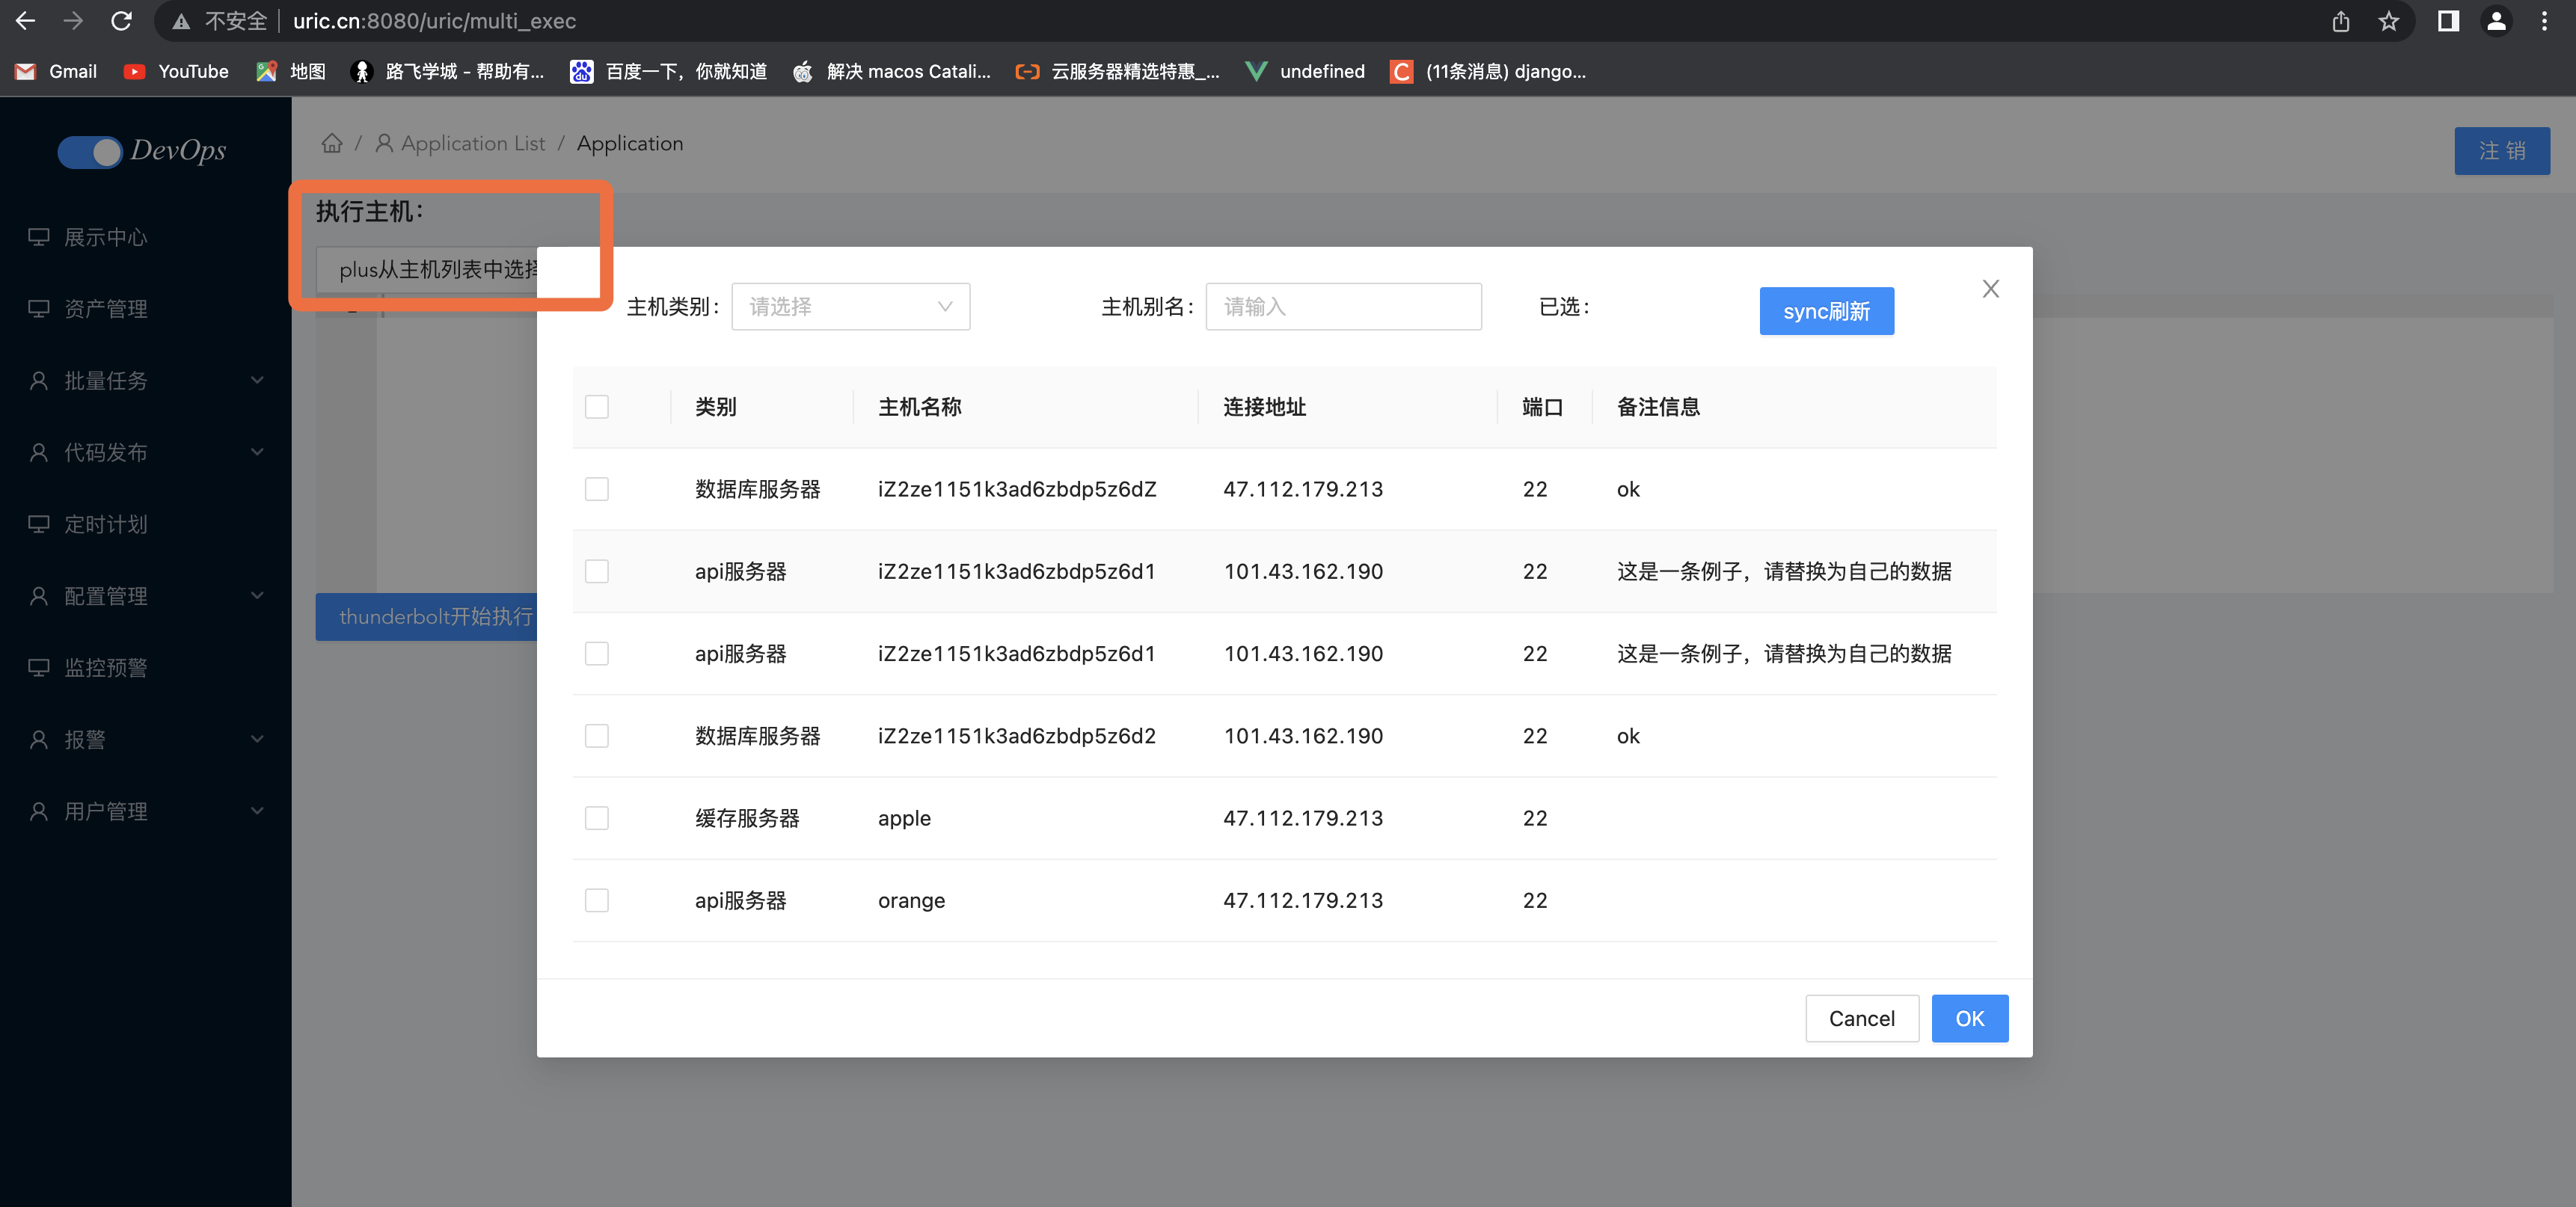Open 监控预警 in the sidebar
The width and height of the screenshot is (2576, 1207).
pos(105,667)
